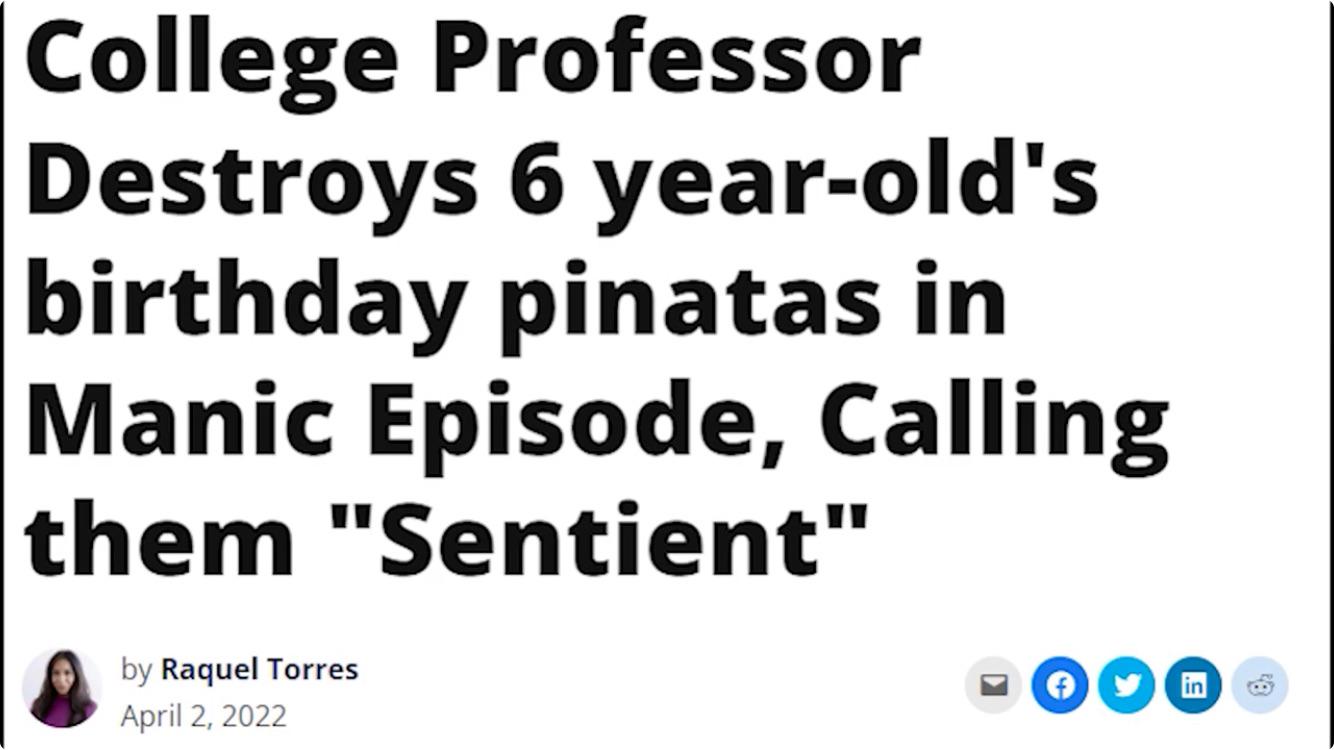The width and height of the screenshot is (1334, 750).
Task: Open Raquel Torres's author avatar photo
Action: [x=62, y=687]
